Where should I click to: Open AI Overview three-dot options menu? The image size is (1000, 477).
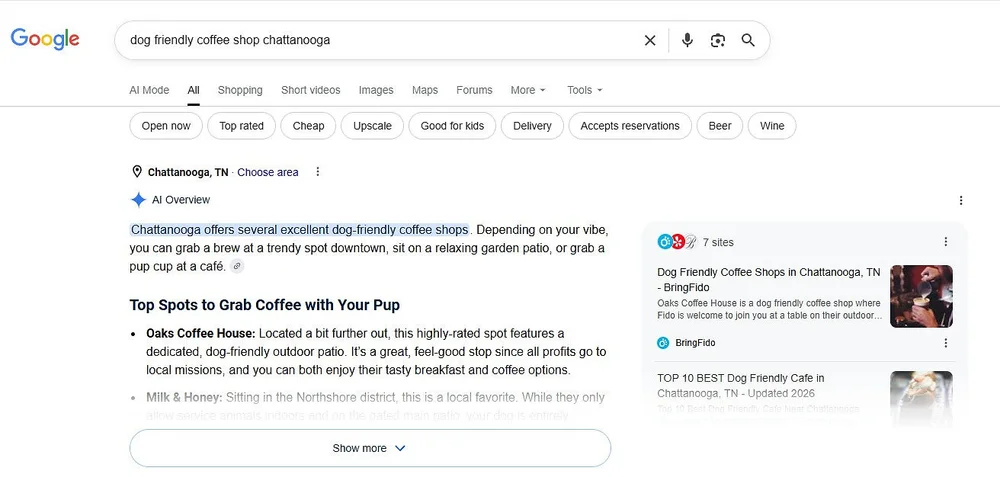coord(960,200)
